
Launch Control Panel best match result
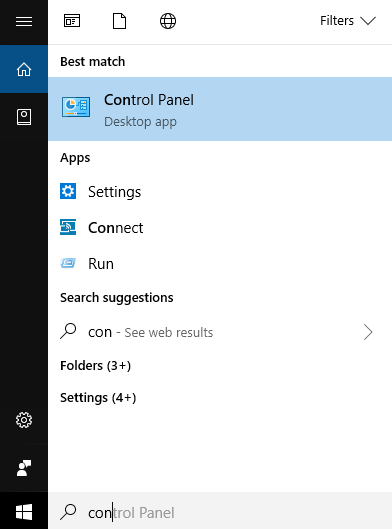(x=220, y=109)
